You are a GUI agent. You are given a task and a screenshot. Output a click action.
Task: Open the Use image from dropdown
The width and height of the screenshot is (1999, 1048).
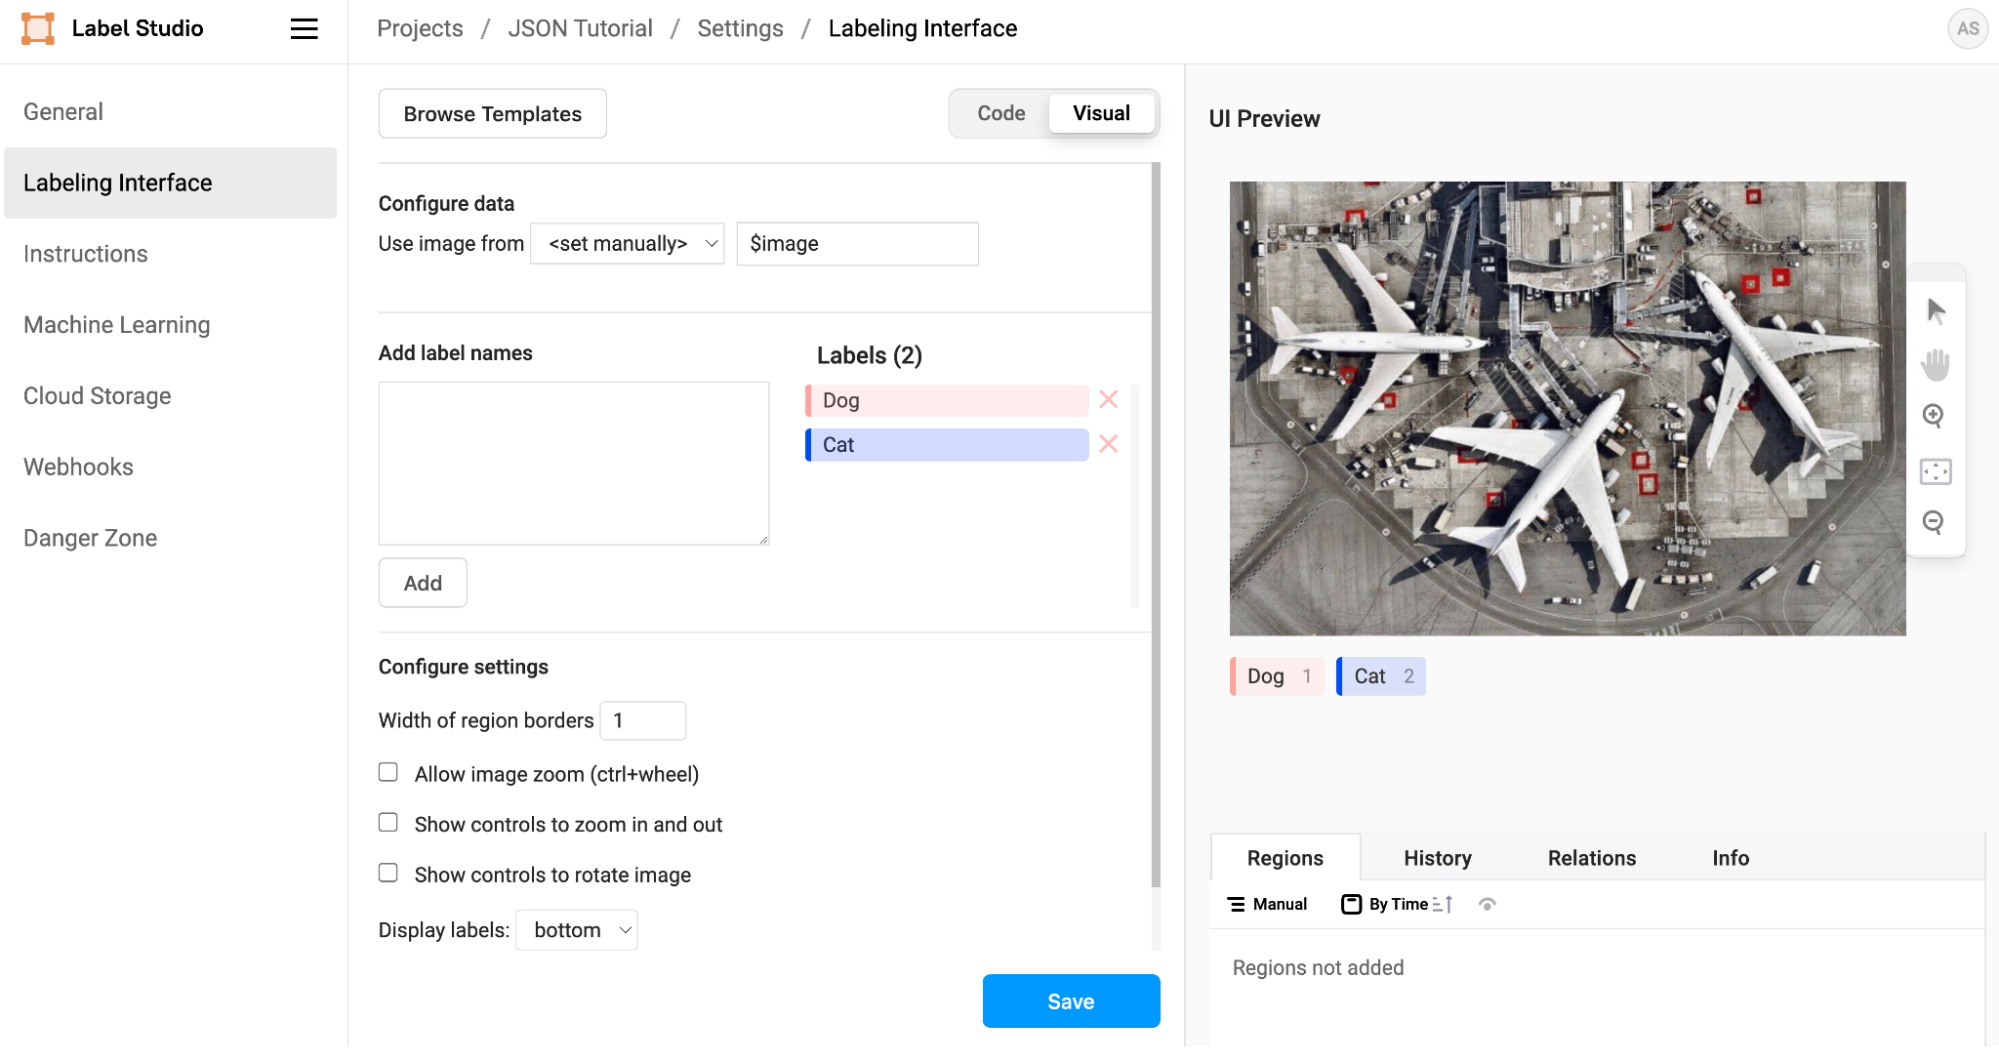coord(627,244)
